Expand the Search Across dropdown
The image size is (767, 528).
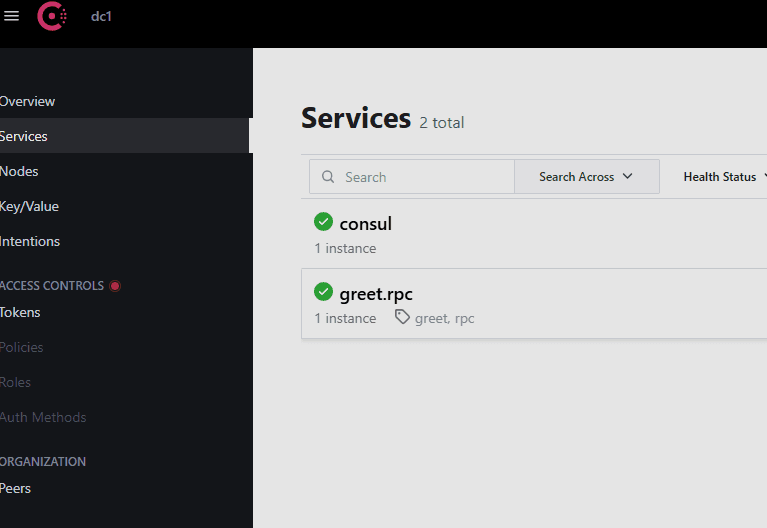586,177
